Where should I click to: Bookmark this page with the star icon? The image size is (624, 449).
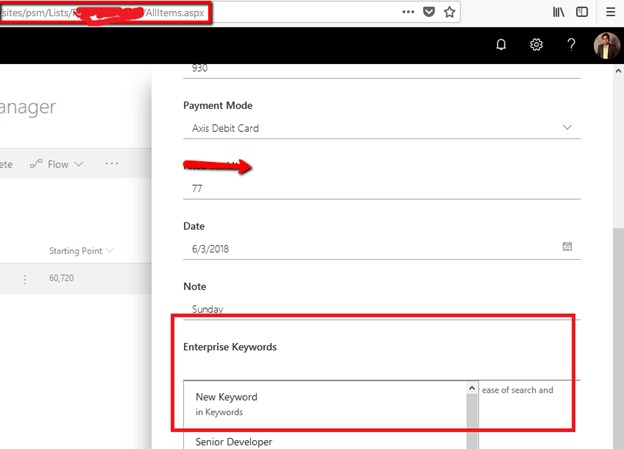point(449,12)
